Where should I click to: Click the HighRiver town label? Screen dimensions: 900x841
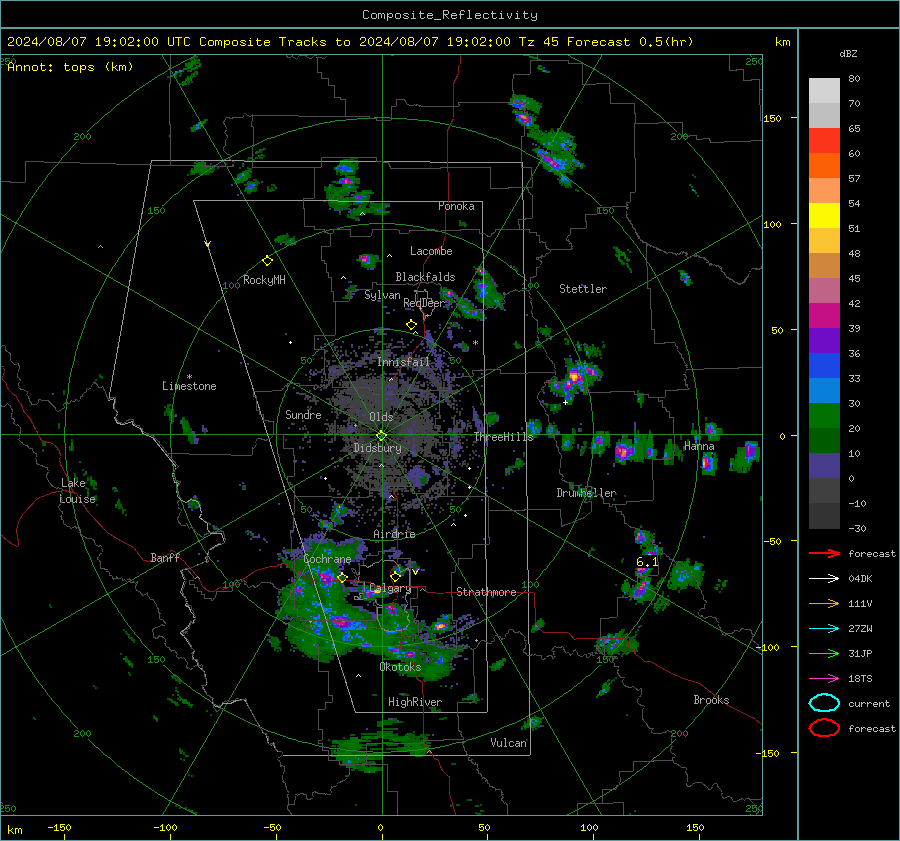[x=415, y=702]
